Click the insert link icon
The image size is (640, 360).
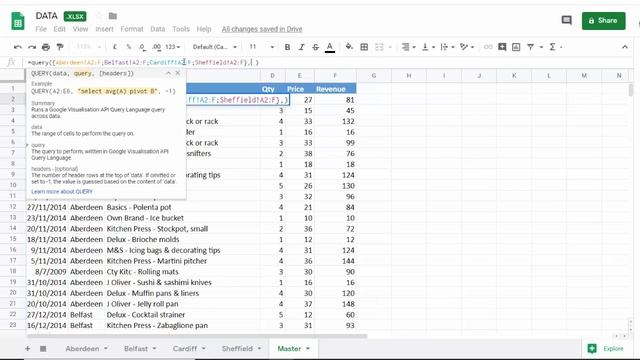488,47
